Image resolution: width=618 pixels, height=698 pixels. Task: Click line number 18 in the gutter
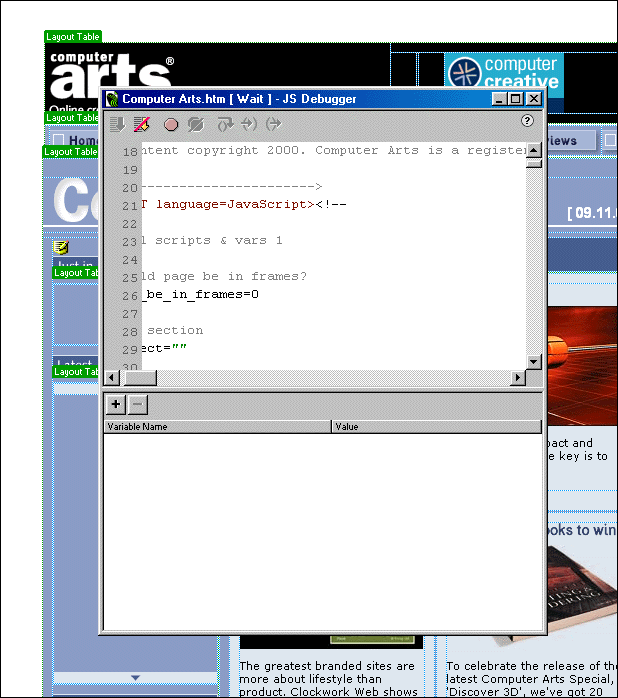(130, 152)
